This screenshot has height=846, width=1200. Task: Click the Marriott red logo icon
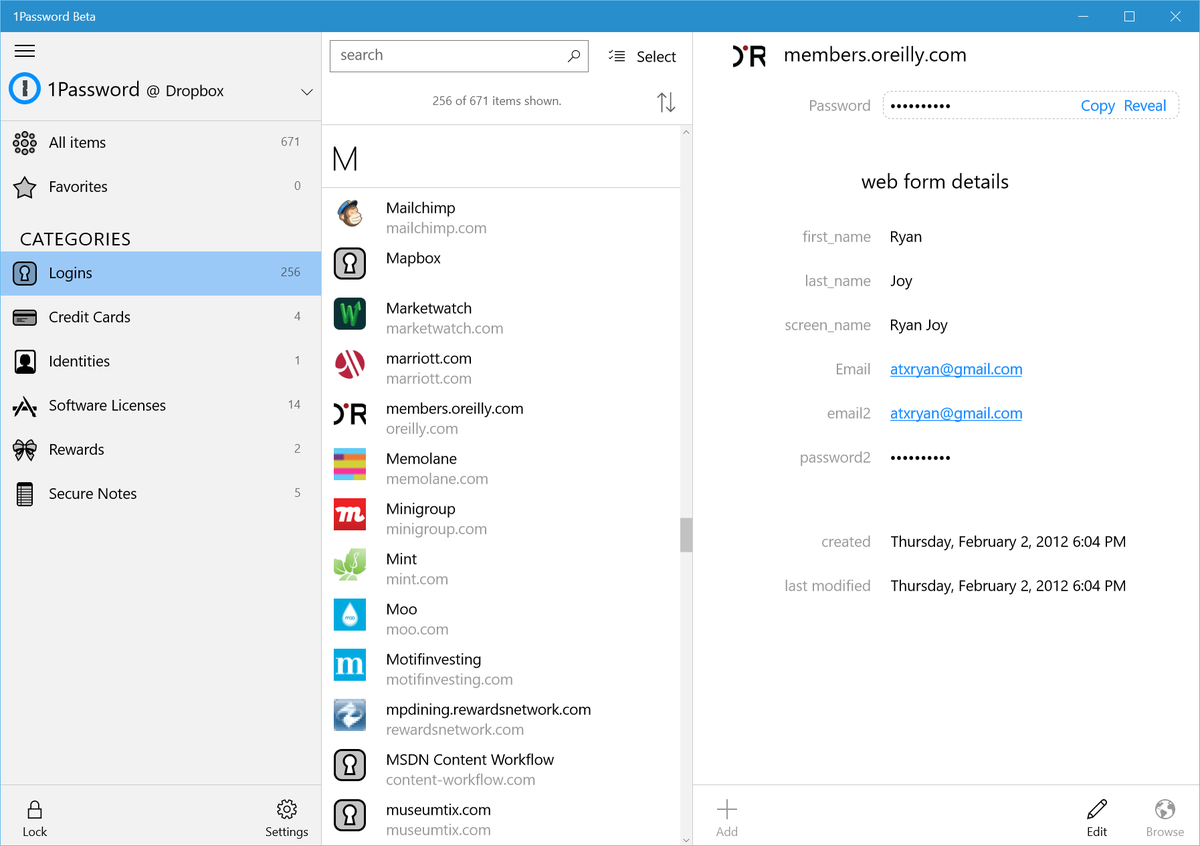[349, 364]
